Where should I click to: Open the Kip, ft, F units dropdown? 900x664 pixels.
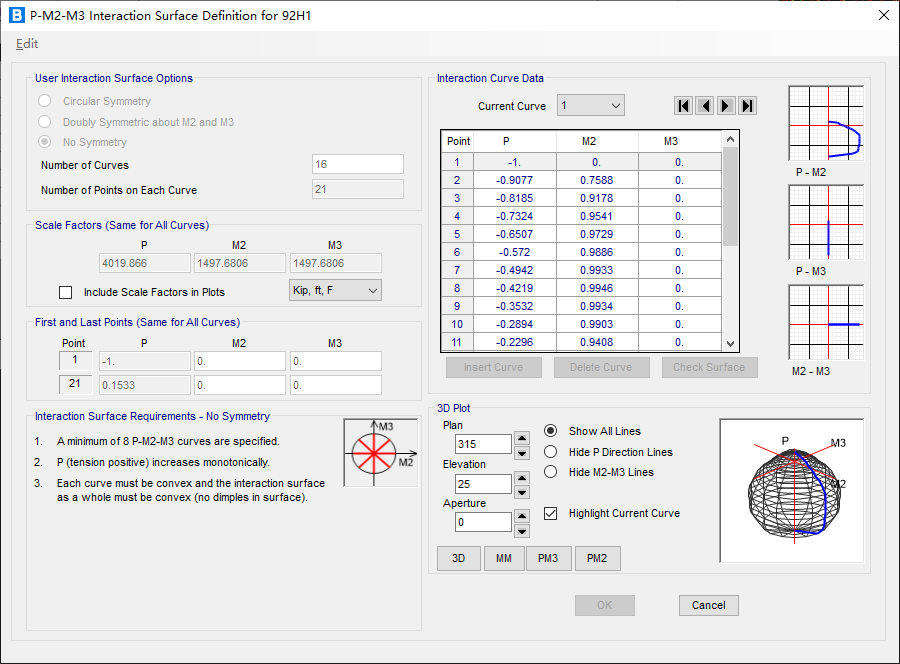click(x=335, y=290)
